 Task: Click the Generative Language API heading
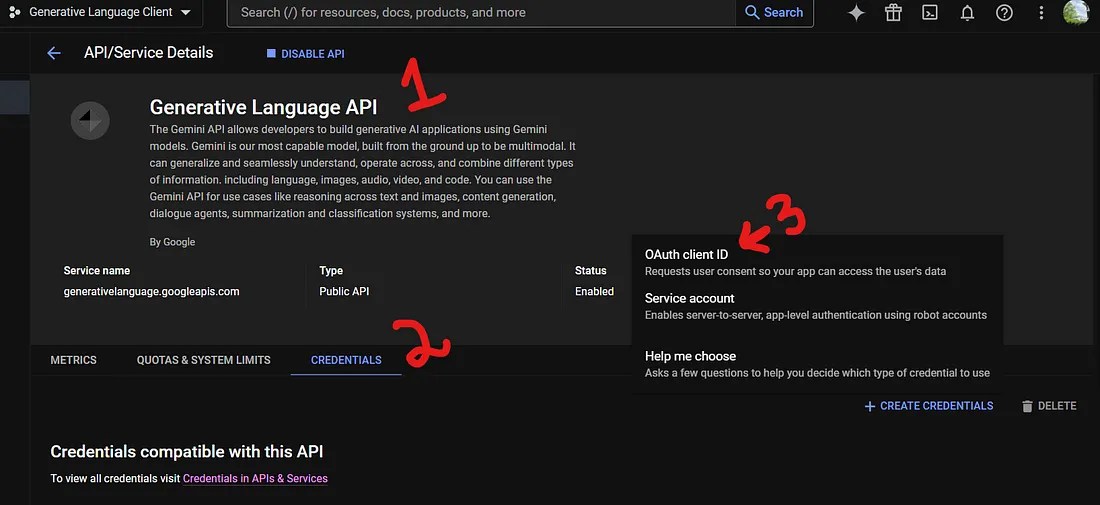click(263, 107)
